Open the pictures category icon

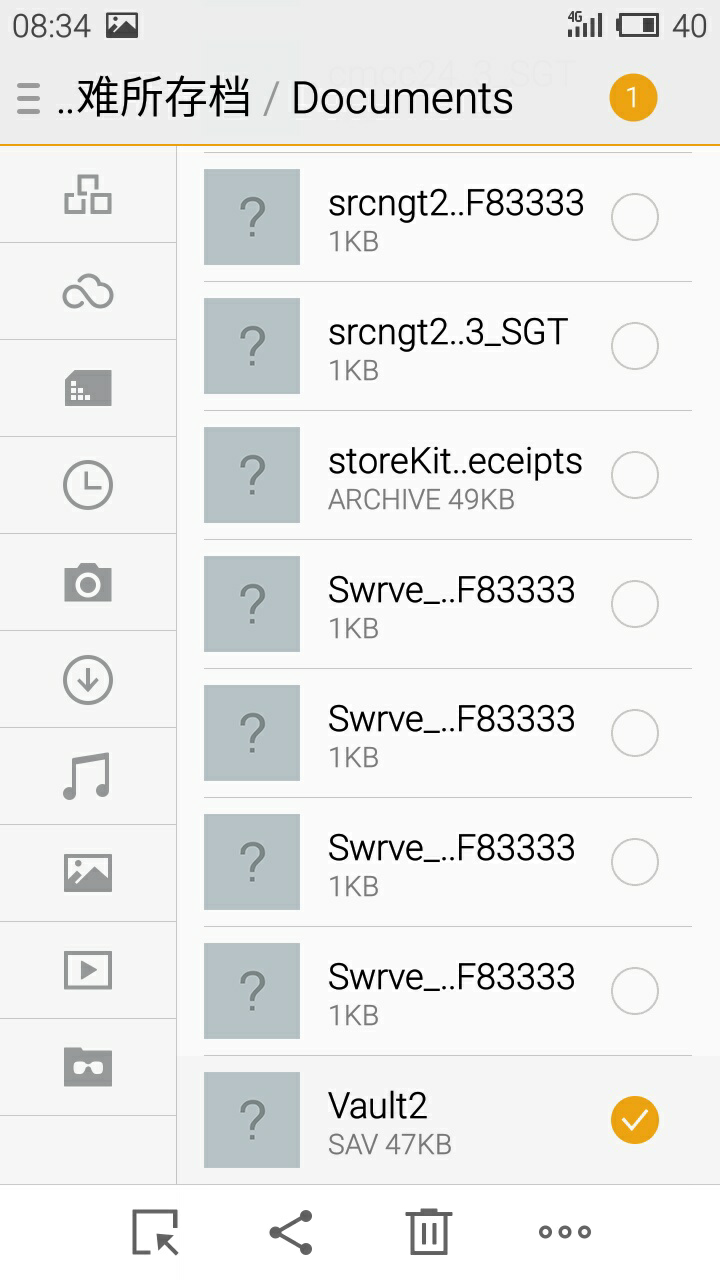pyautogui.click(x=88, y=873)
